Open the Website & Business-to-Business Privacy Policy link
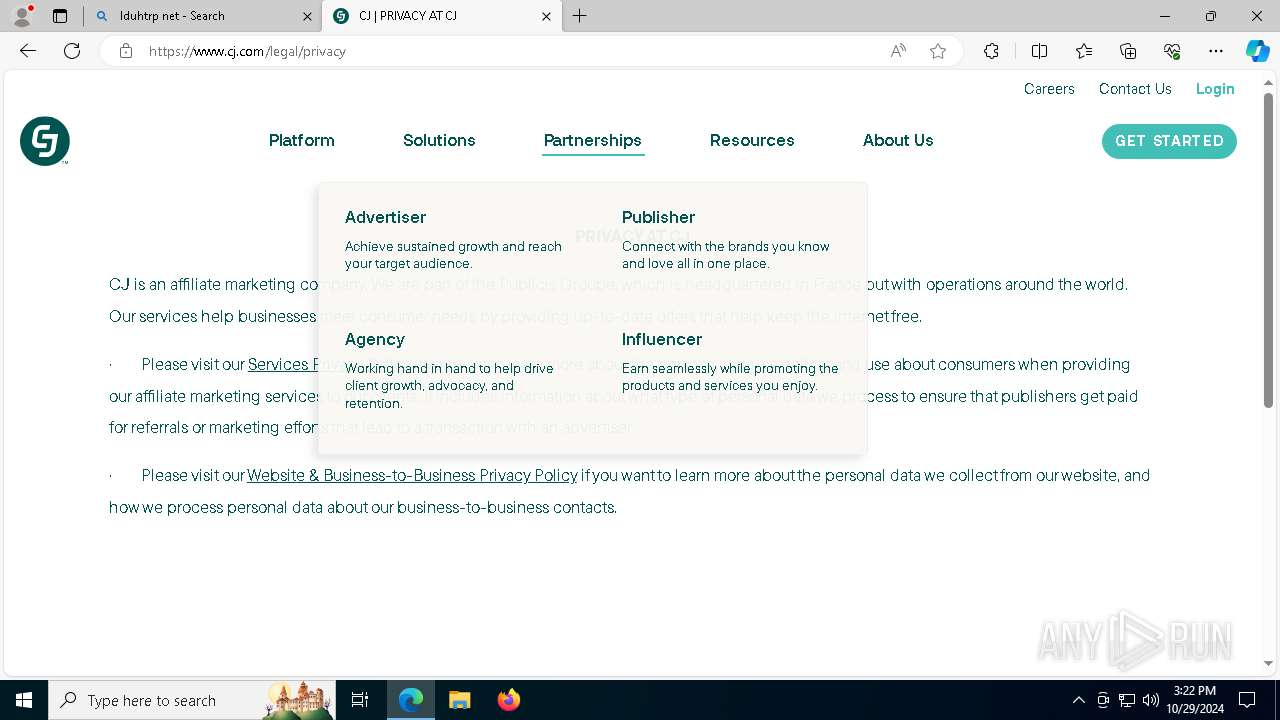The width and height of the screenshot is (1280, 720). (x=412, y=475)
